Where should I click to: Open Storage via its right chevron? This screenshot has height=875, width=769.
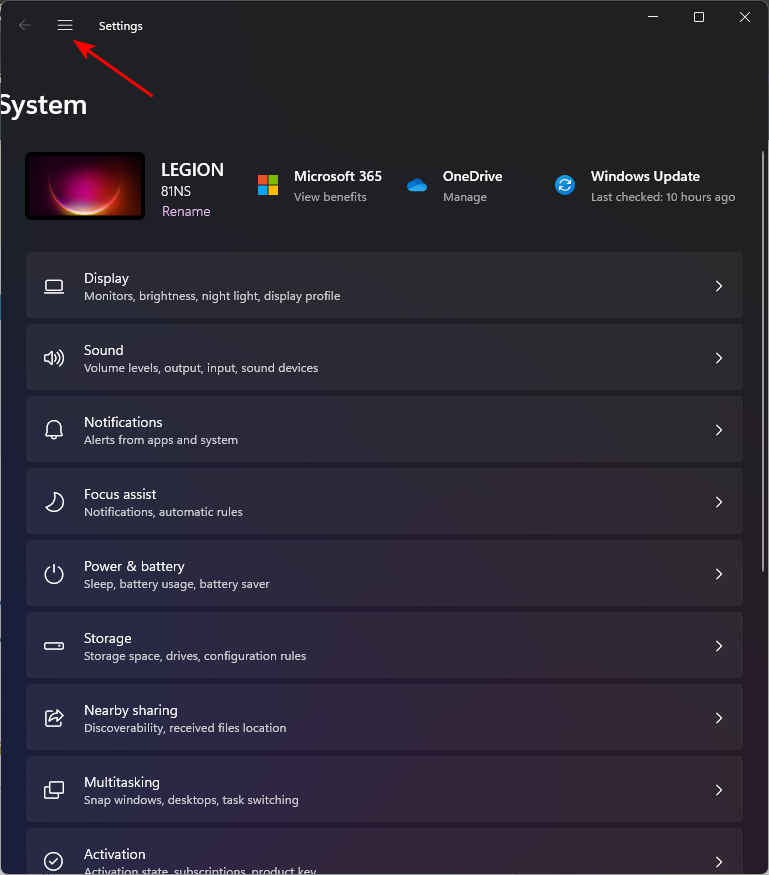[x=718, y=646]
